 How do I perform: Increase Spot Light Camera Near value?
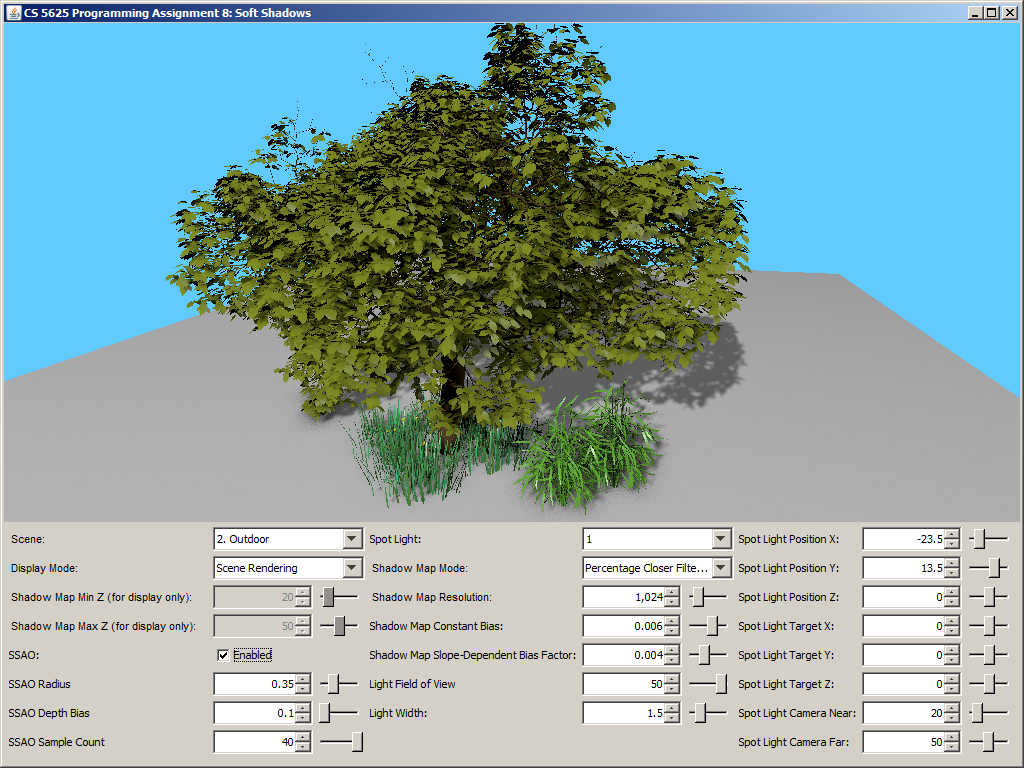[951, 708]
